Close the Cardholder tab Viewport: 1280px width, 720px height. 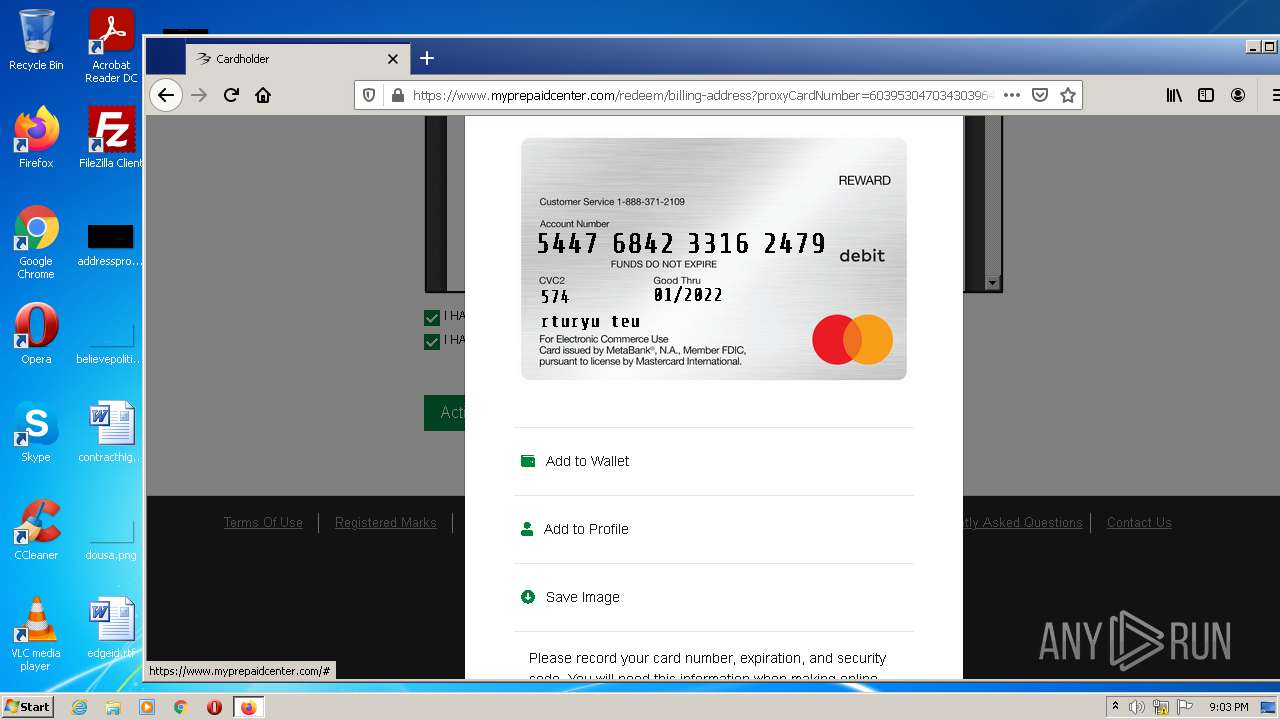coord(393,59)
